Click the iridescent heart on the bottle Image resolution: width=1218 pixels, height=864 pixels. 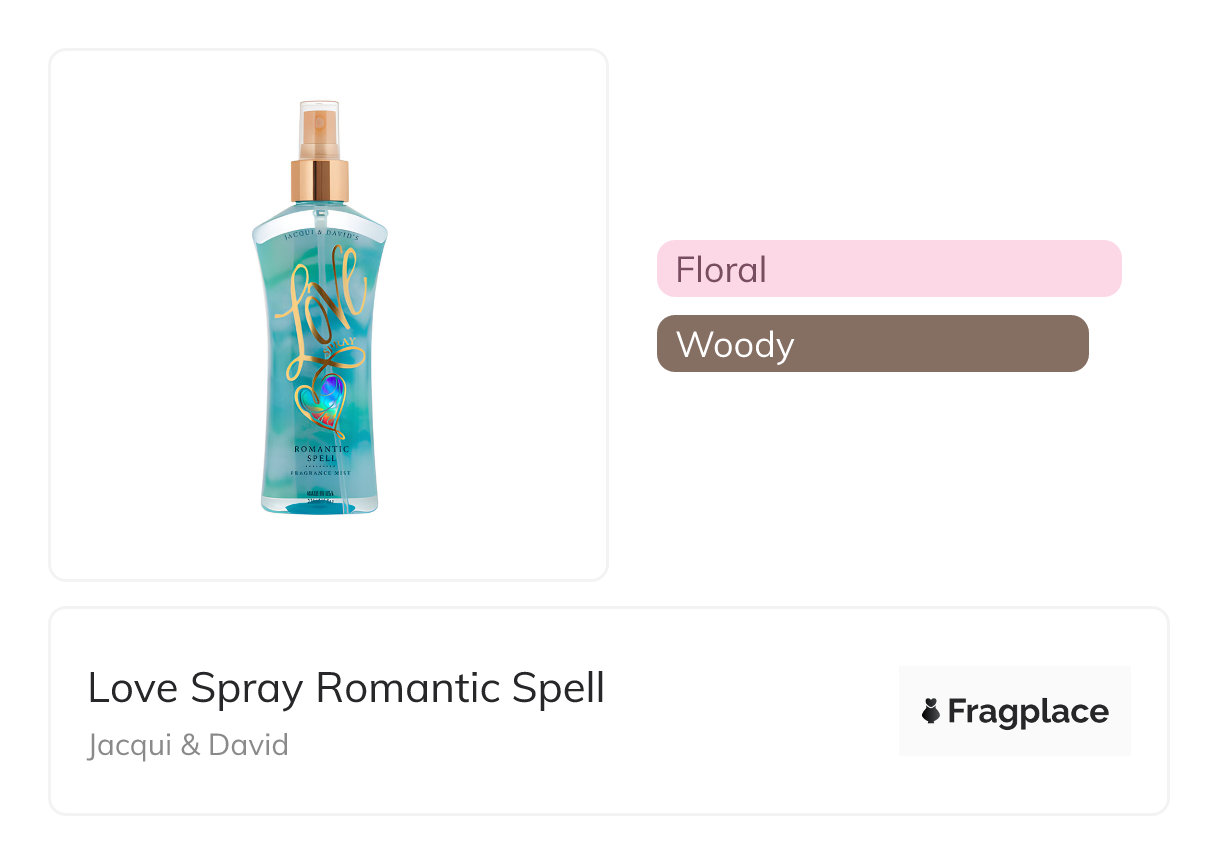coord(321,397)
